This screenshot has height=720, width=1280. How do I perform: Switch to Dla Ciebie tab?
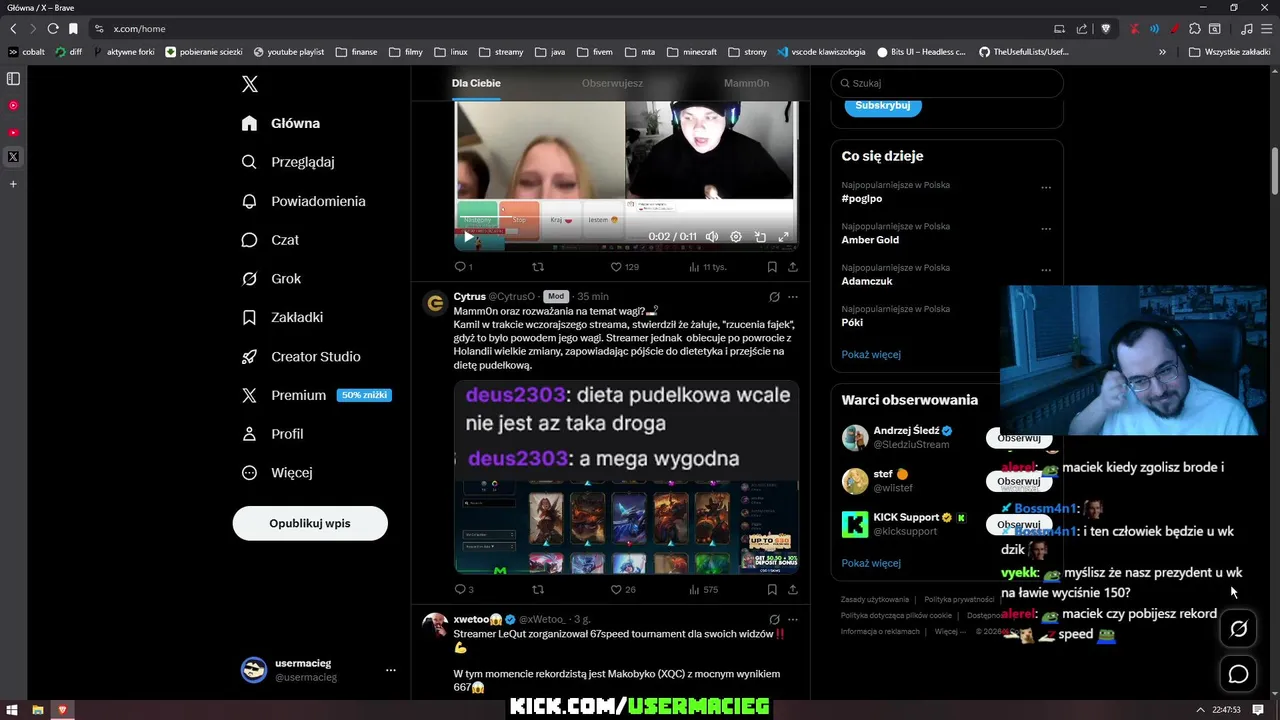tap(476, 83)
